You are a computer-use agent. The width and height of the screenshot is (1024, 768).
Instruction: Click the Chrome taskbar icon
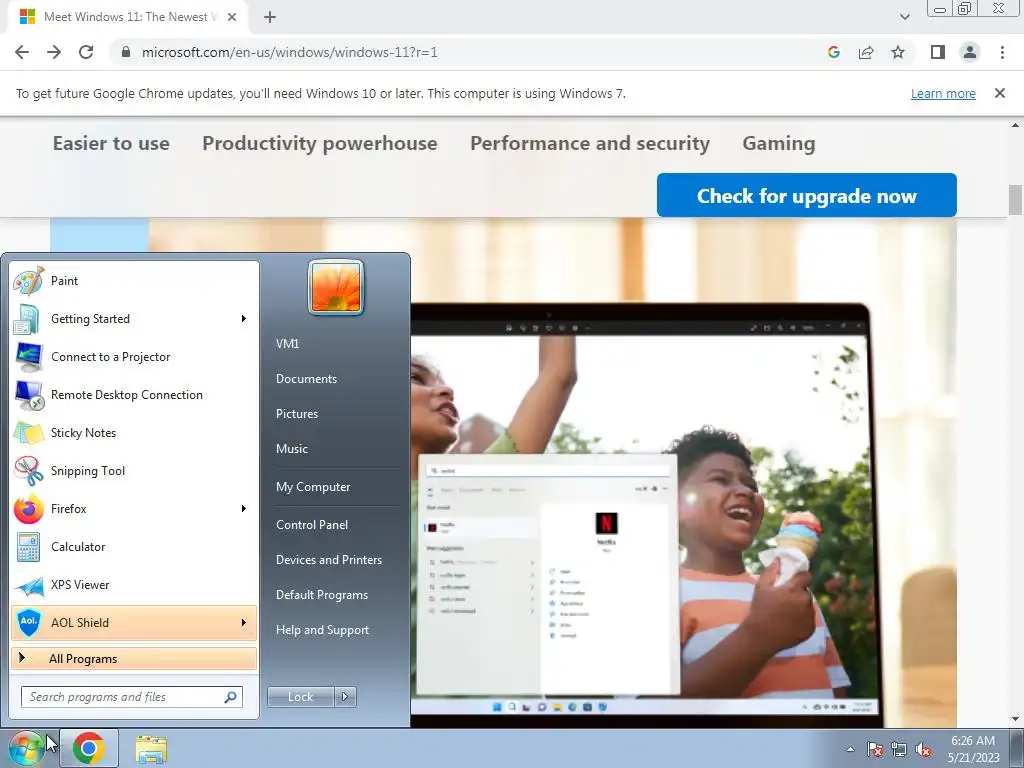click(x=89, y=748)
